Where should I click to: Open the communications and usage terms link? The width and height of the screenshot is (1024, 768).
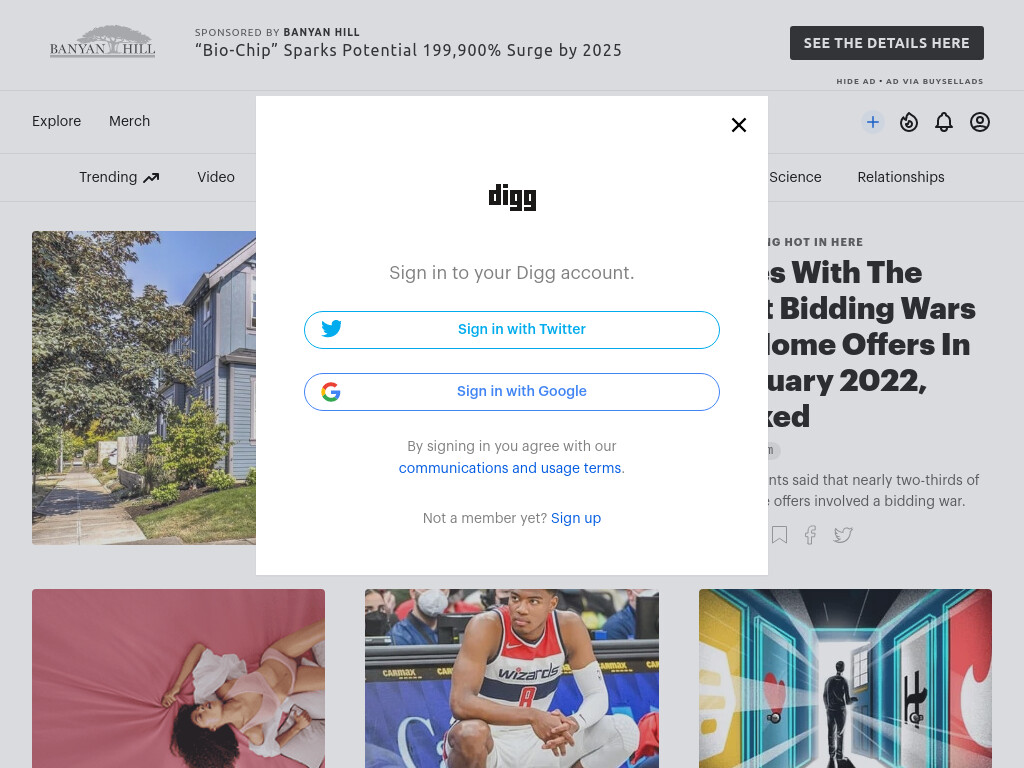tap(510, 468)
